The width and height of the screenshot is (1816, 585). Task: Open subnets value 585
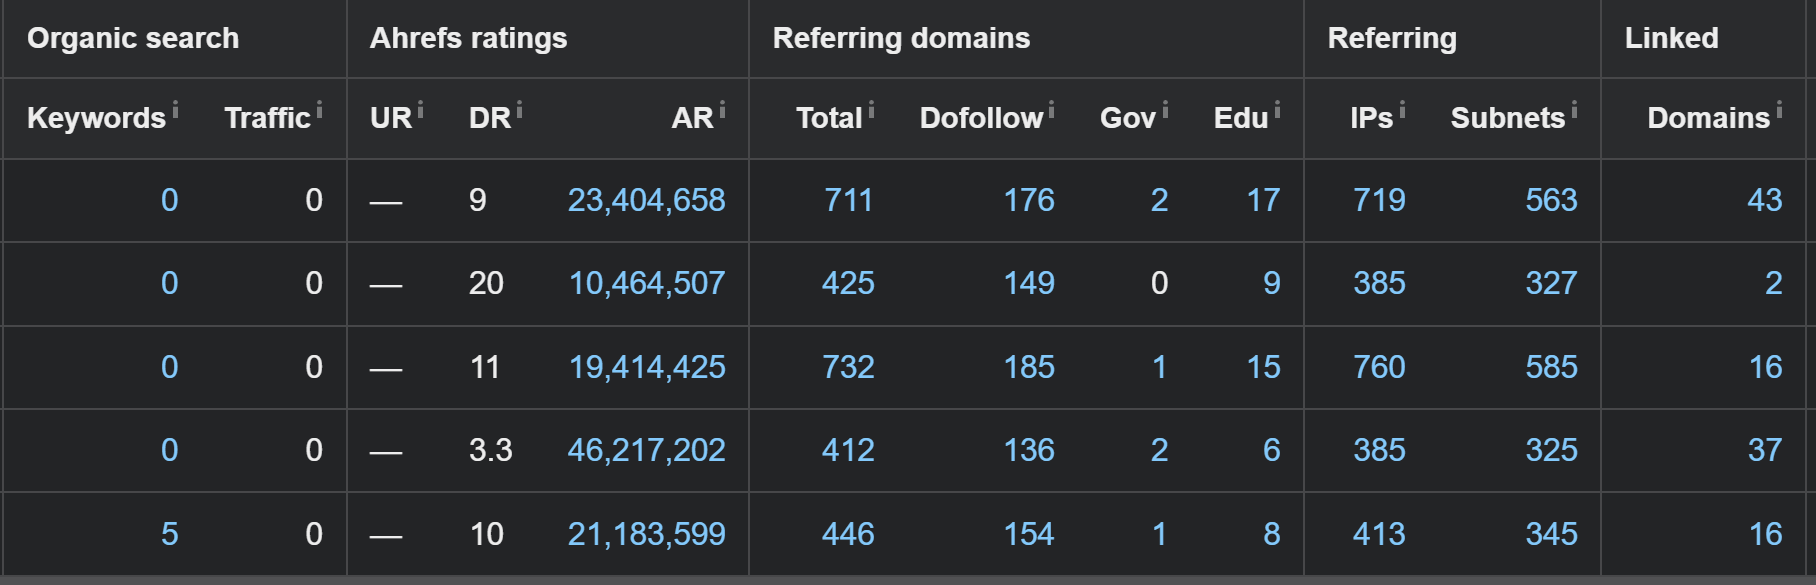pyautogui.click(x=1551, y=367)
